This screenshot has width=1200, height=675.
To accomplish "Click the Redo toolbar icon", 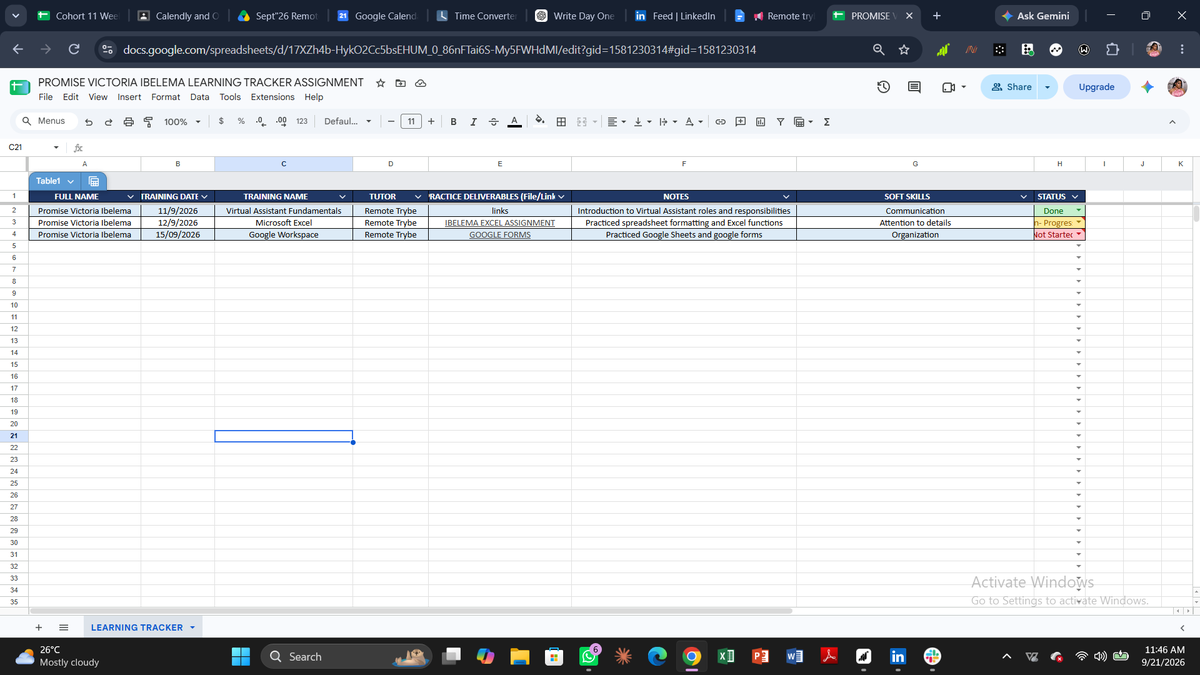I will tap(109, 121).
